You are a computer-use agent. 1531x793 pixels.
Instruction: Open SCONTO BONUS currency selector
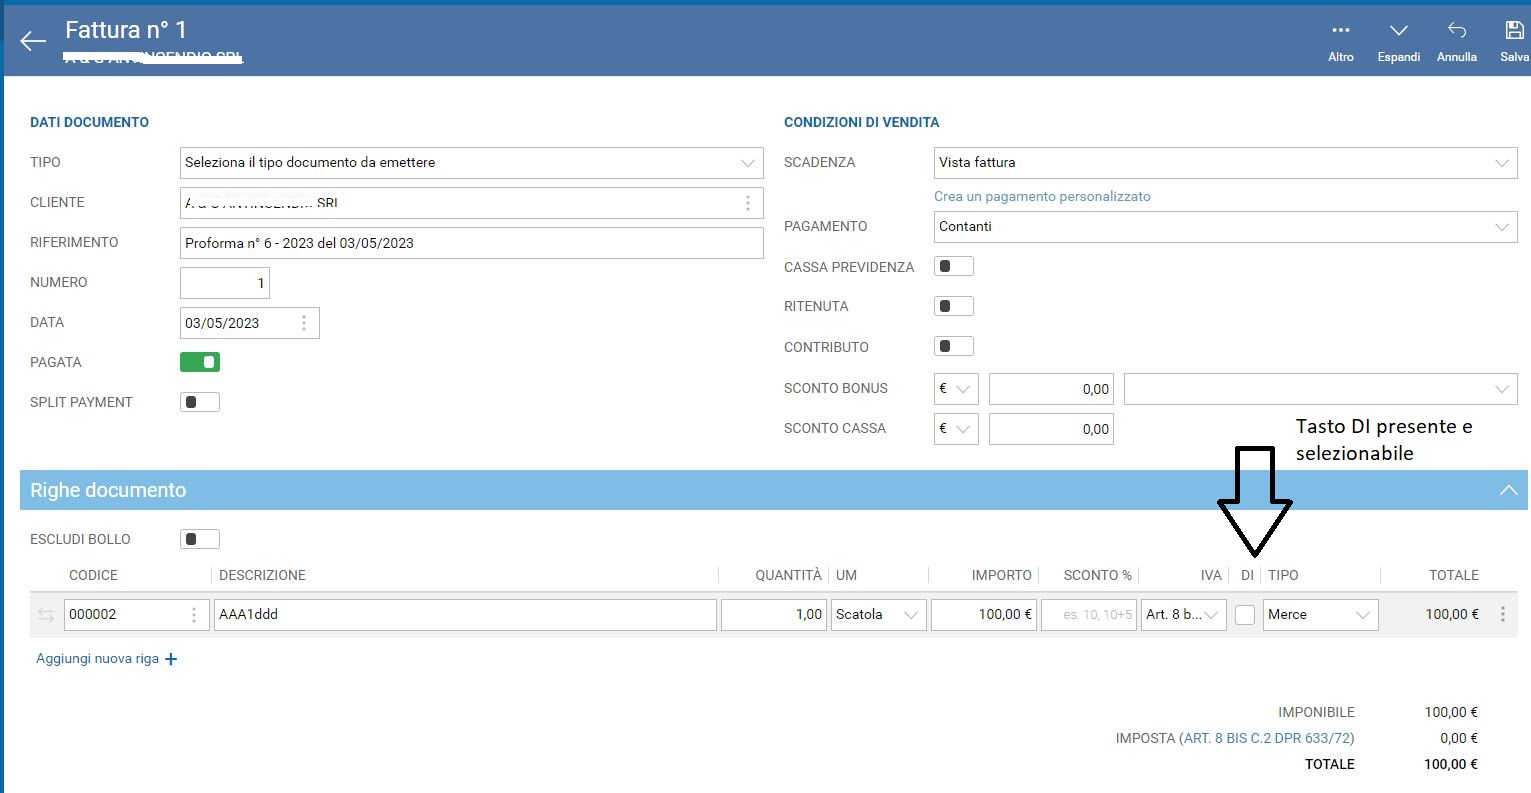[956, 389]
